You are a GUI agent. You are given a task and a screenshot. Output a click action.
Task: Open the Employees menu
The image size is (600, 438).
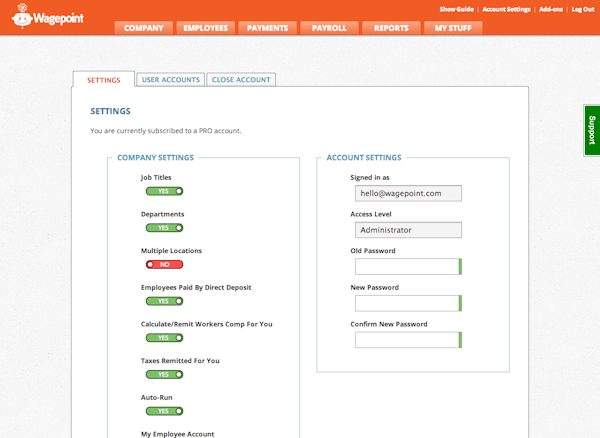[206, 28]
